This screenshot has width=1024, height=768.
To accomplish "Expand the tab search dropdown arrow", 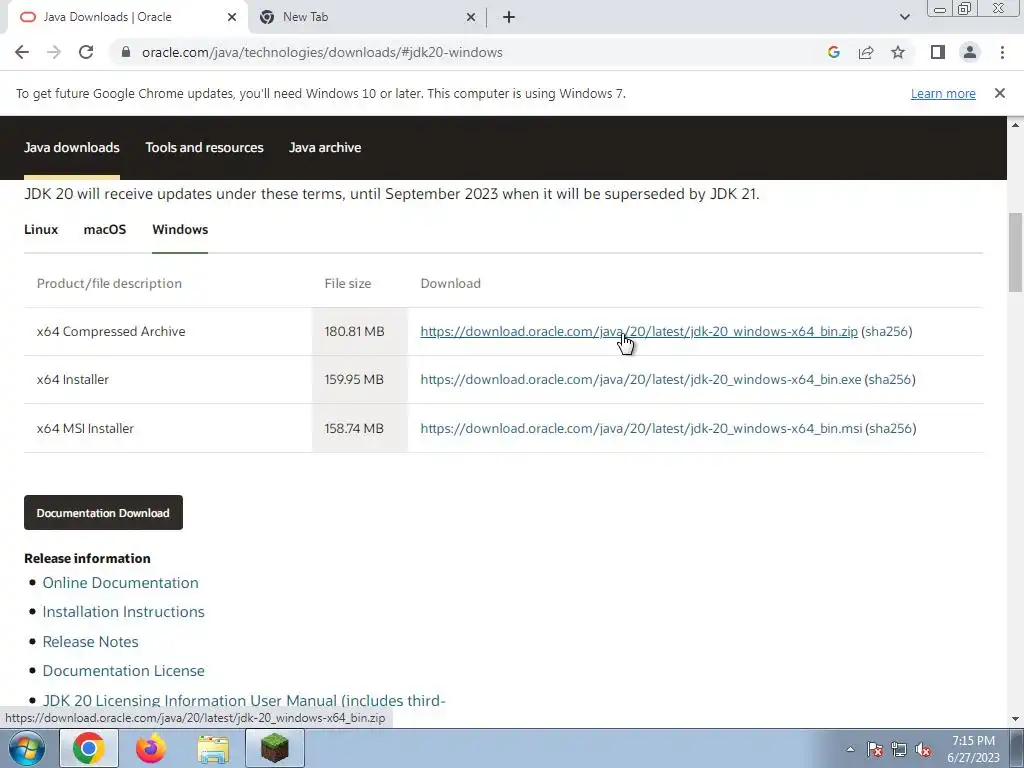I will click(904, 17).
